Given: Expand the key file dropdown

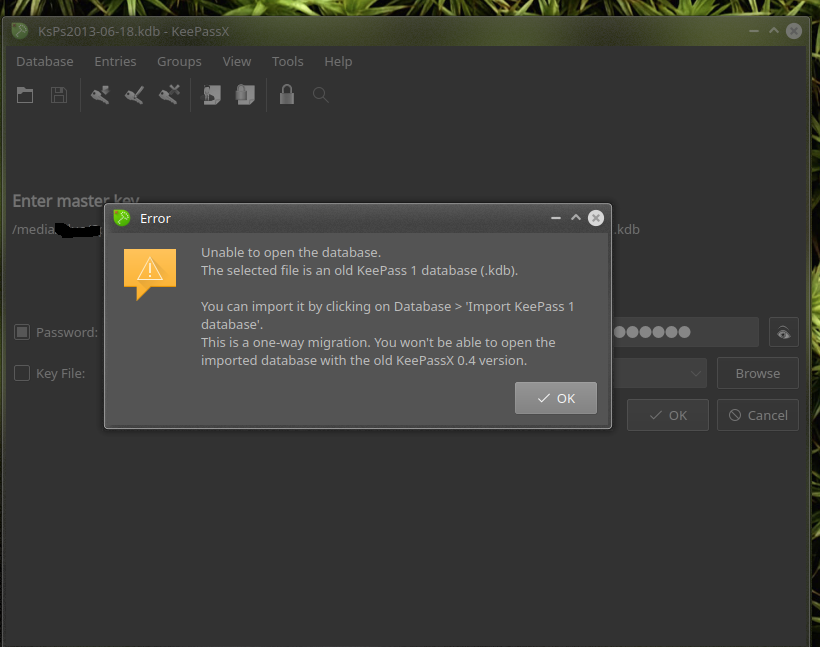Looking at the screenshot, I should [x=697, y=373].
